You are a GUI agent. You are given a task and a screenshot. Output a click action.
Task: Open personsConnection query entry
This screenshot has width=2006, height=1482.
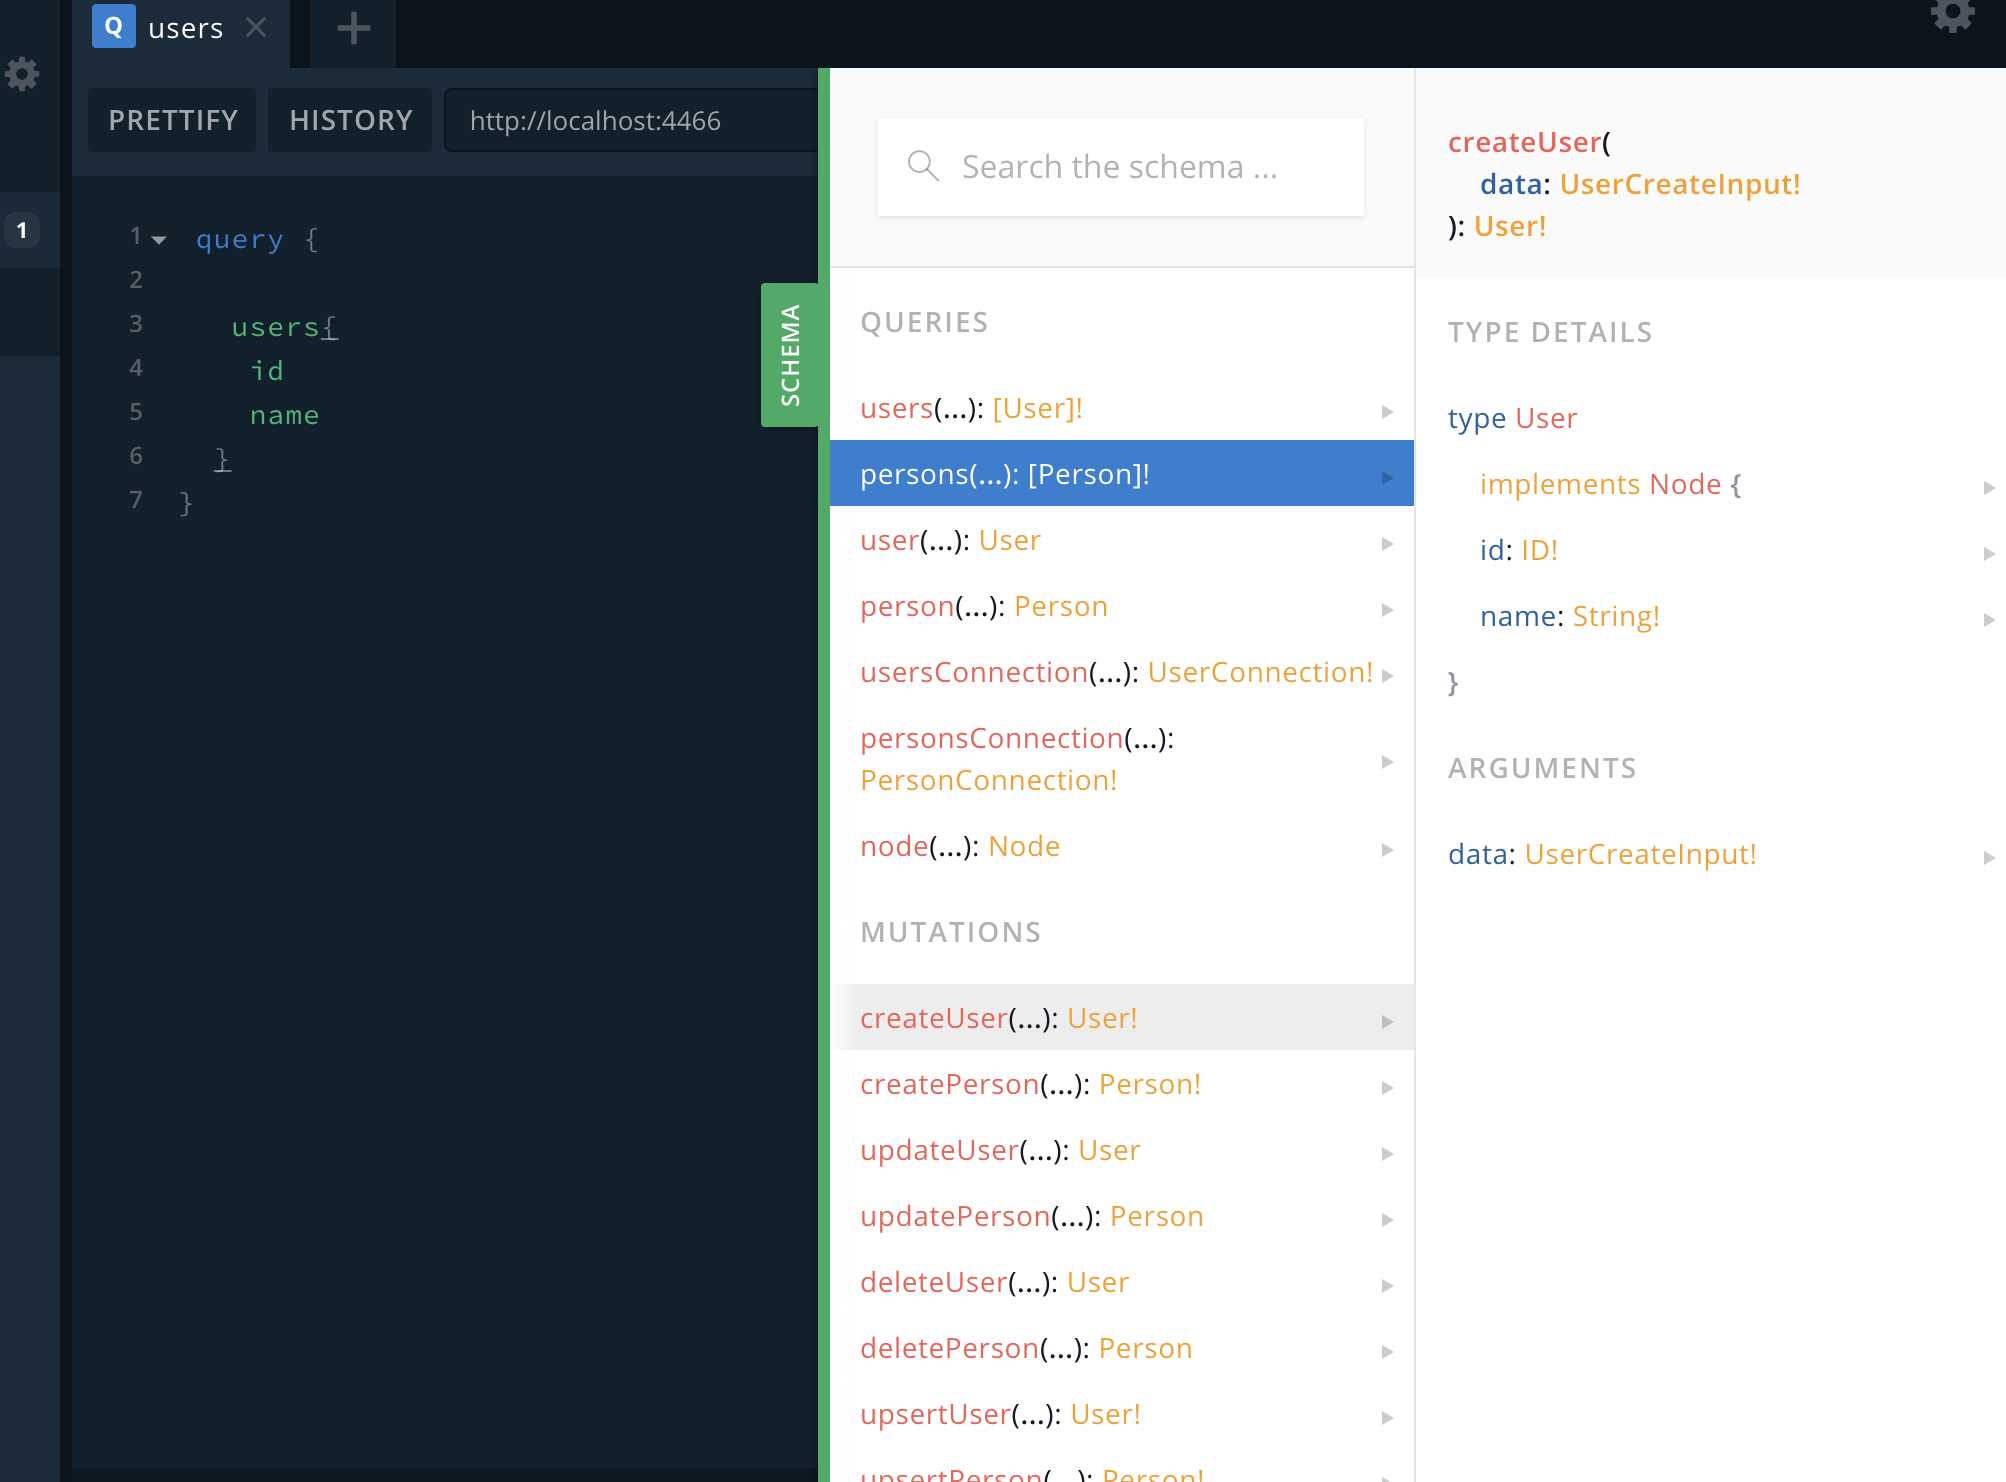point(1122,759)
